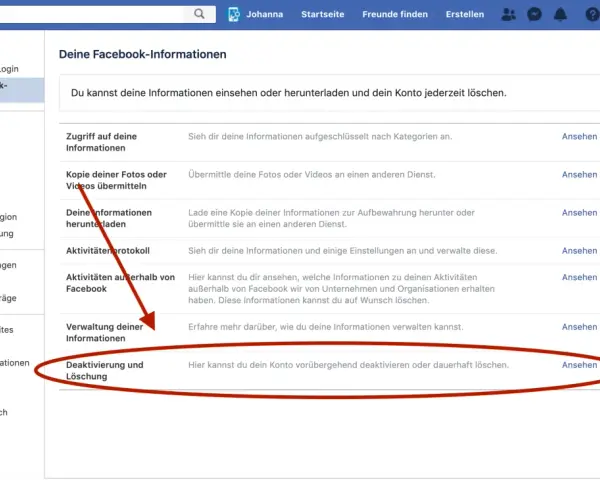
Task: Open the notifications bell icon
Action: pyautogui.click(x=560, y=15)
